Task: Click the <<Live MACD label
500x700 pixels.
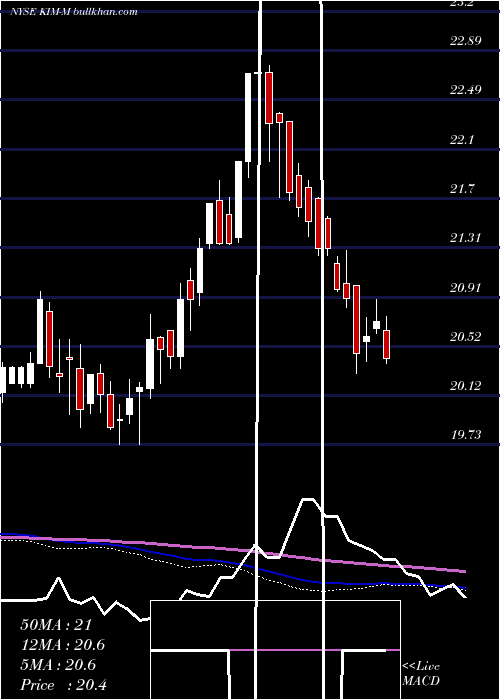Action: click(421, 673)
